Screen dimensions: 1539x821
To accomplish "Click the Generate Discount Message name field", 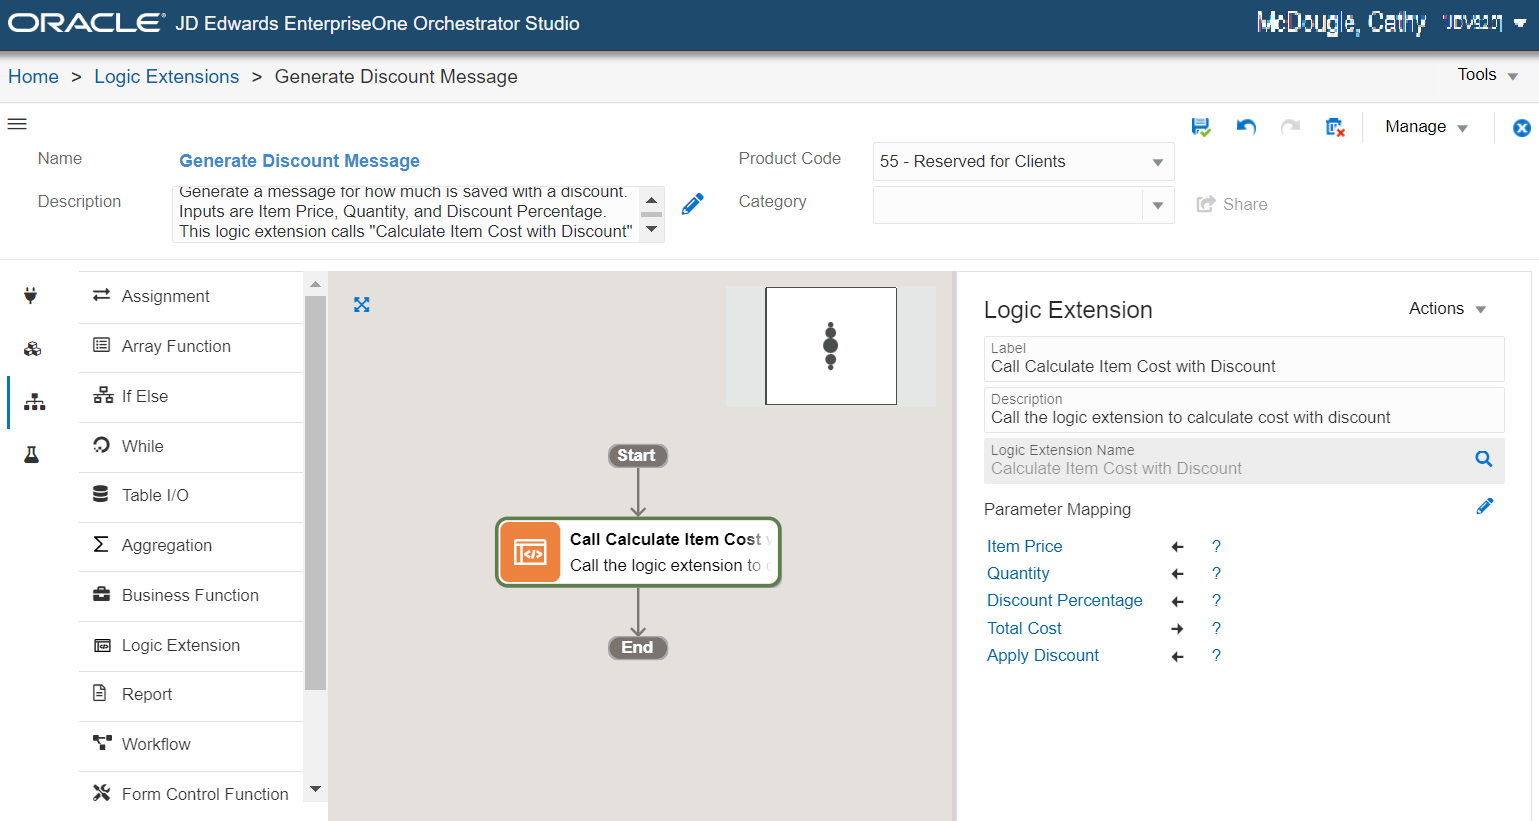I will pos(299,161).
